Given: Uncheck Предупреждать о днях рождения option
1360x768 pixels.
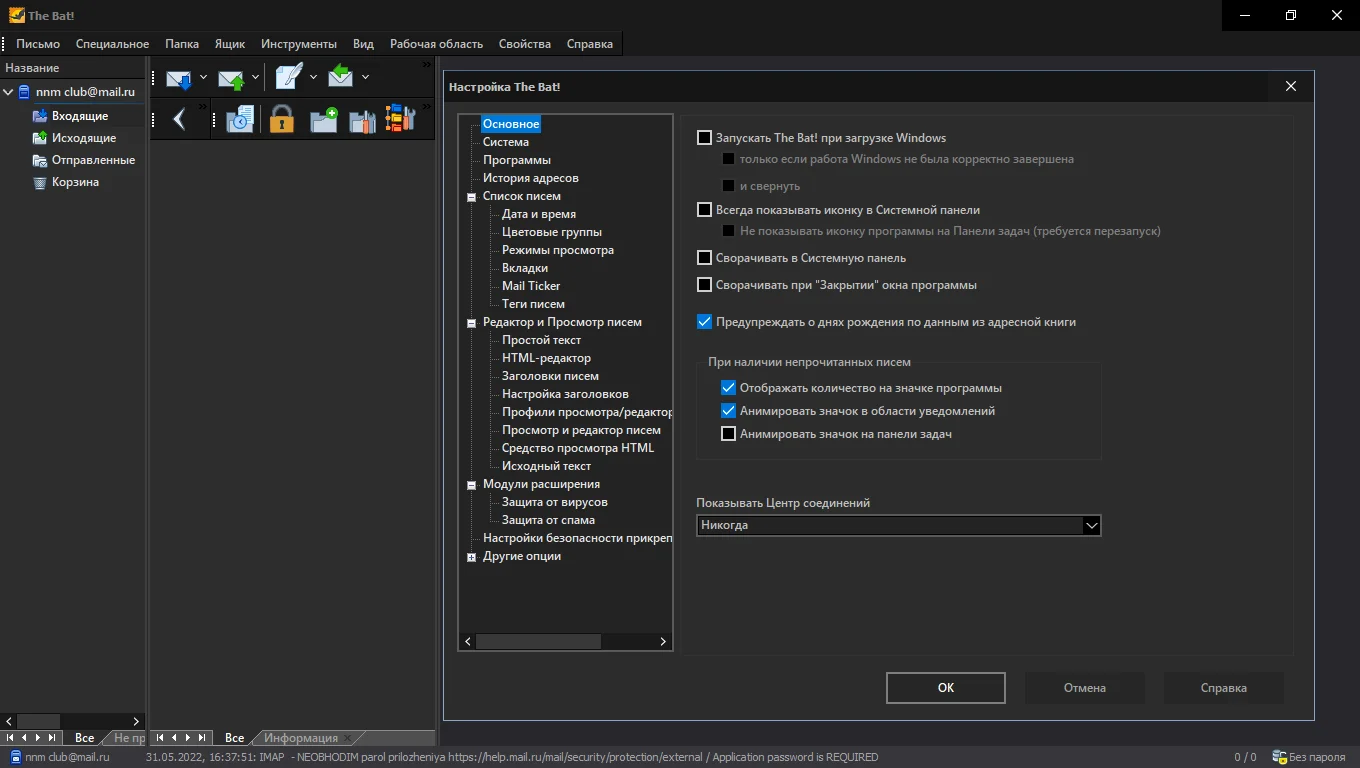Looking at the screenshot, I should [704, 322].
